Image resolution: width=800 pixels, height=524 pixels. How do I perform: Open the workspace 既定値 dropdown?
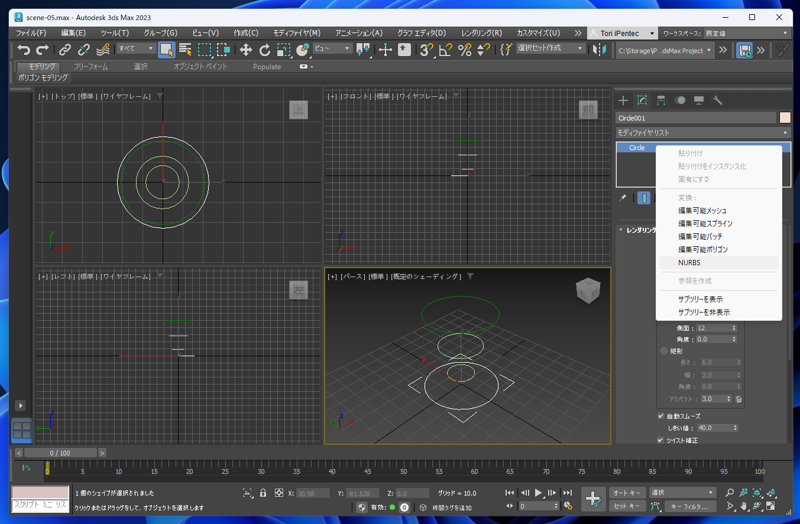(x=746, y=33)
